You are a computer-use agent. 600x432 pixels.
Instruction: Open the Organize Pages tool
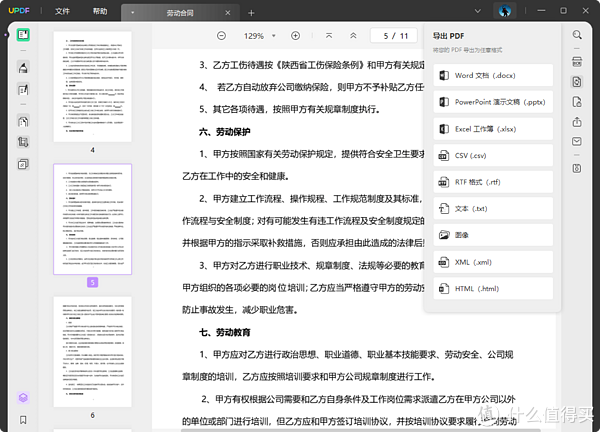[22, 121]
